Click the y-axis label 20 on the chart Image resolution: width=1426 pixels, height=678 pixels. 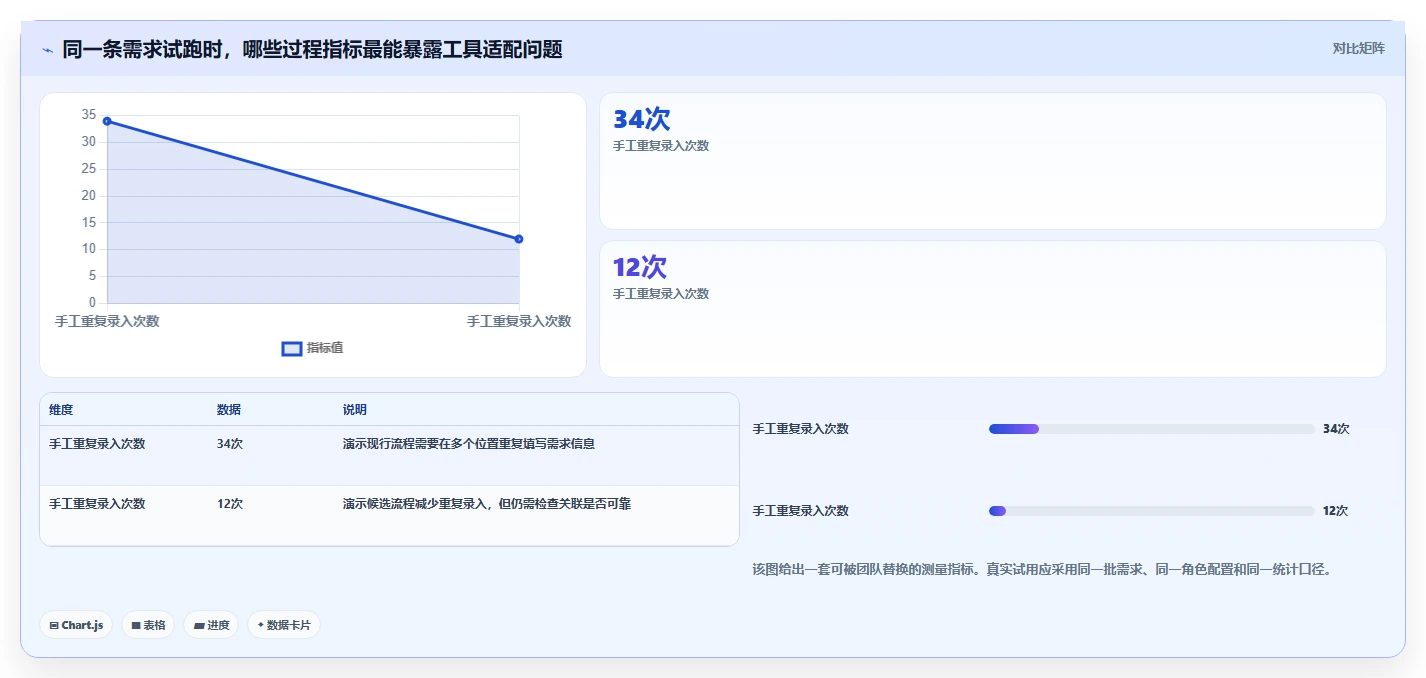click(89, 196)
